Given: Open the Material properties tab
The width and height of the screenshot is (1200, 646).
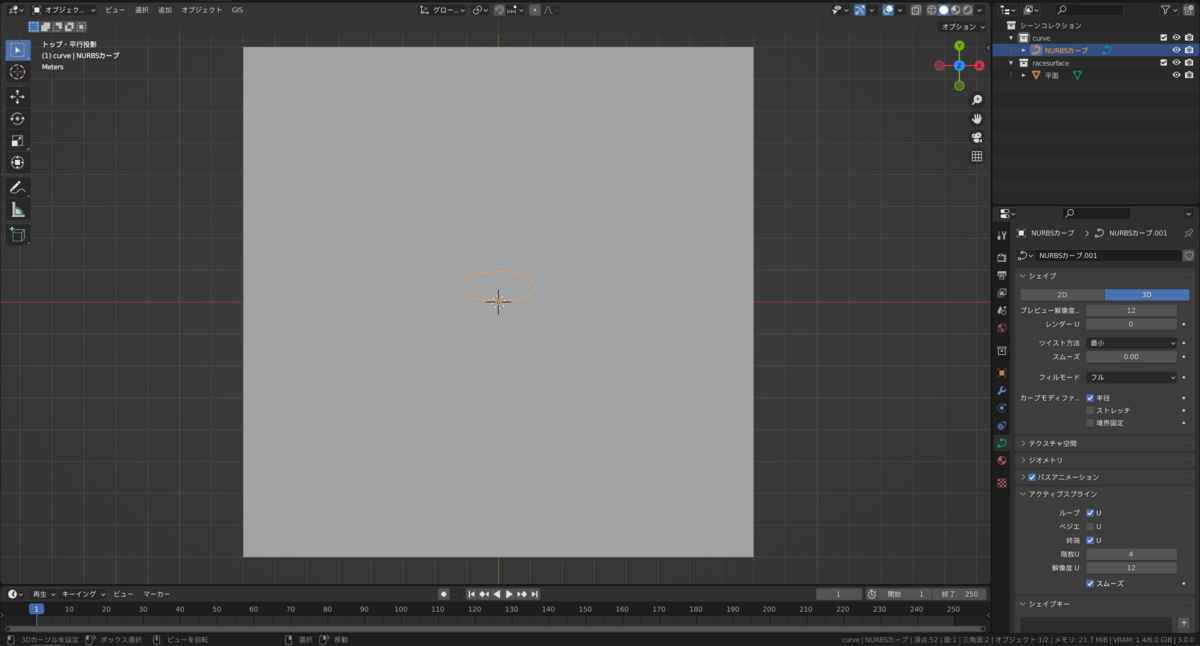Looking at the screenshot, I should (1002, 461).
